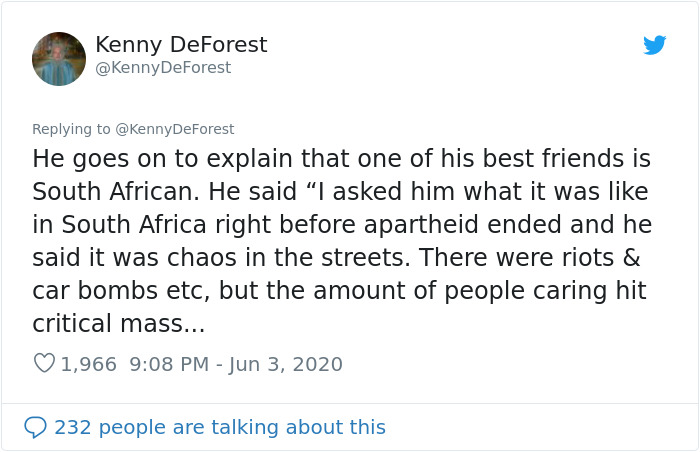This screenshot has width=700, height=452.
Task: Open 232 people are talking about this
Action: 219,427
